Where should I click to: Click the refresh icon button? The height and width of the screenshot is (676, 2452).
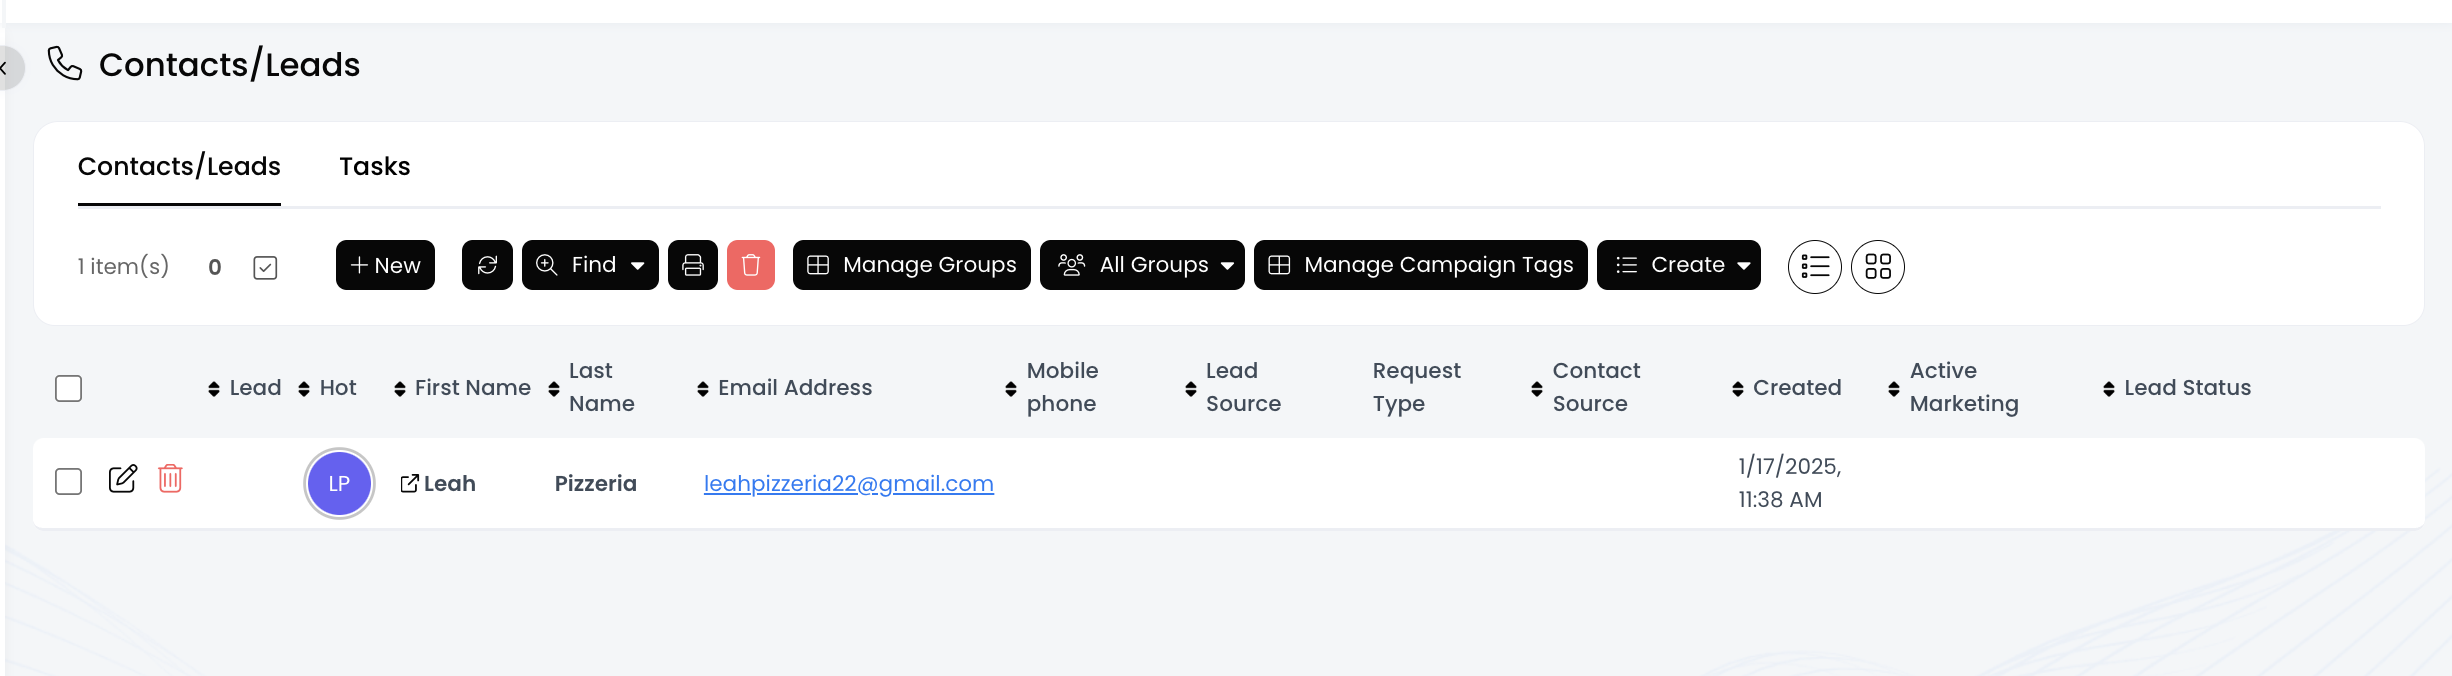tap(487, 265)
